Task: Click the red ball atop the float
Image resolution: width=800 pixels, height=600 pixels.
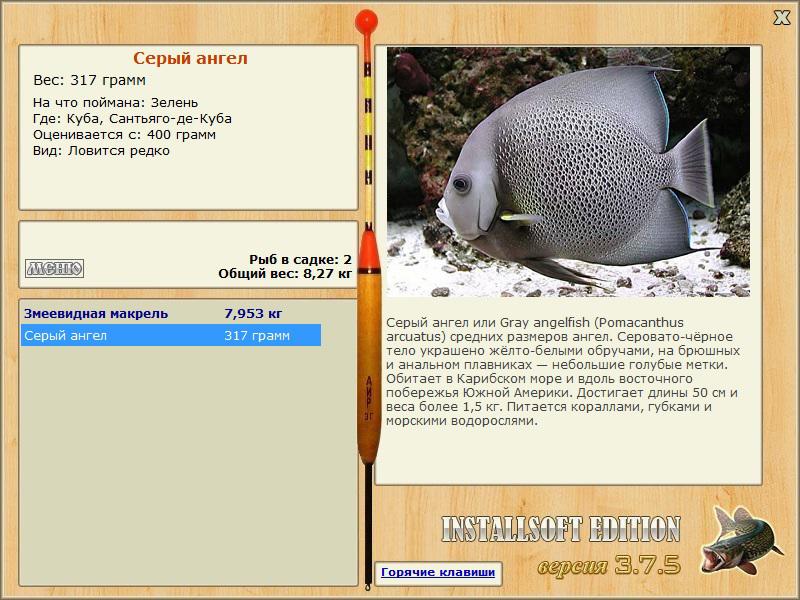Action: pos(366,21)
